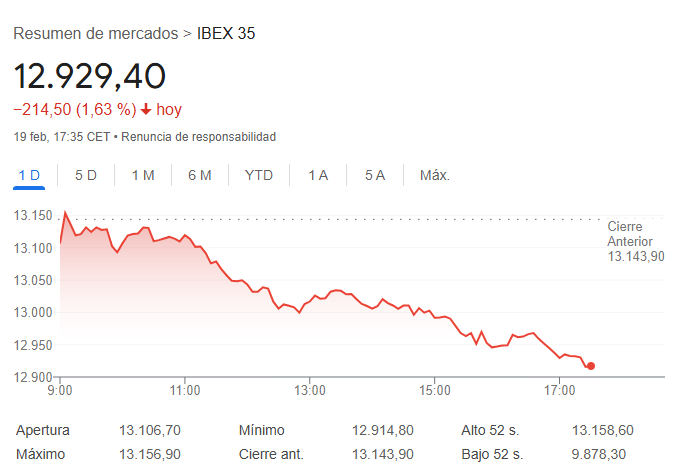
Task: Click the chart's opening peak near 9:00
Action: (66, 212)
